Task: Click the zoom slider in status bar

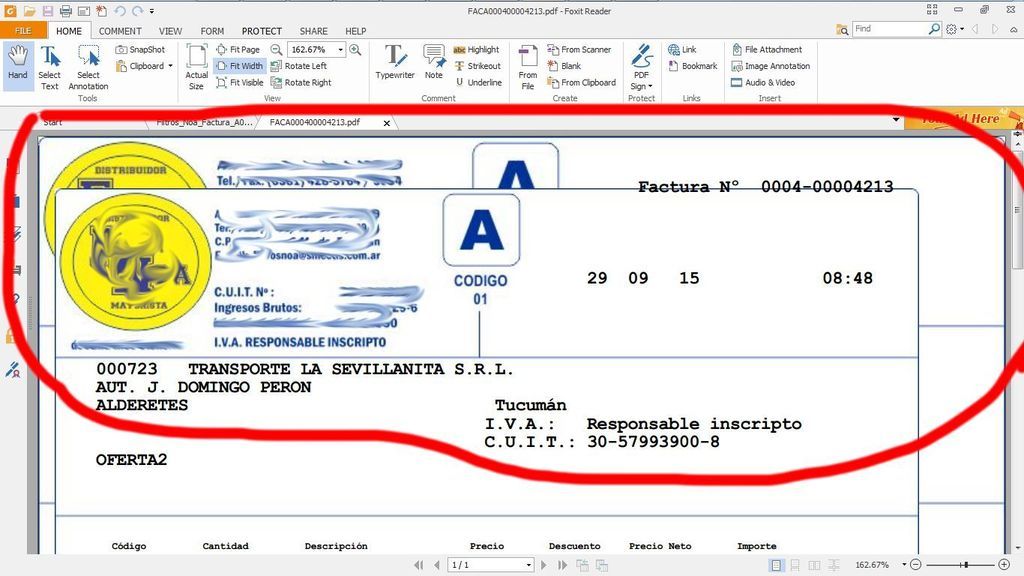Action: click(965, 565)
